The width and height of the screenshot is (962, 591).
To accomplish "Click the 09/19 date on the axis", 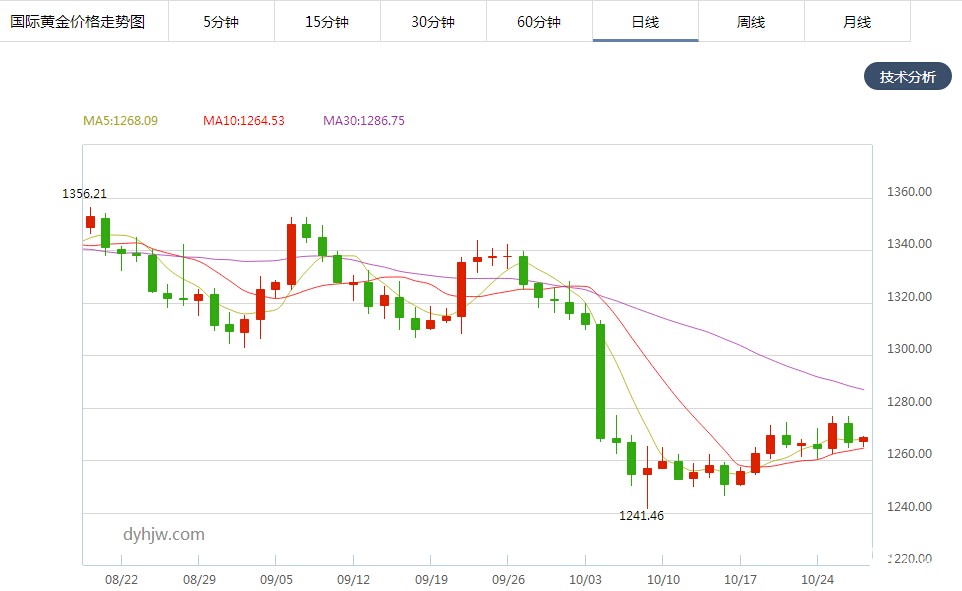I will tap(431, 579).
